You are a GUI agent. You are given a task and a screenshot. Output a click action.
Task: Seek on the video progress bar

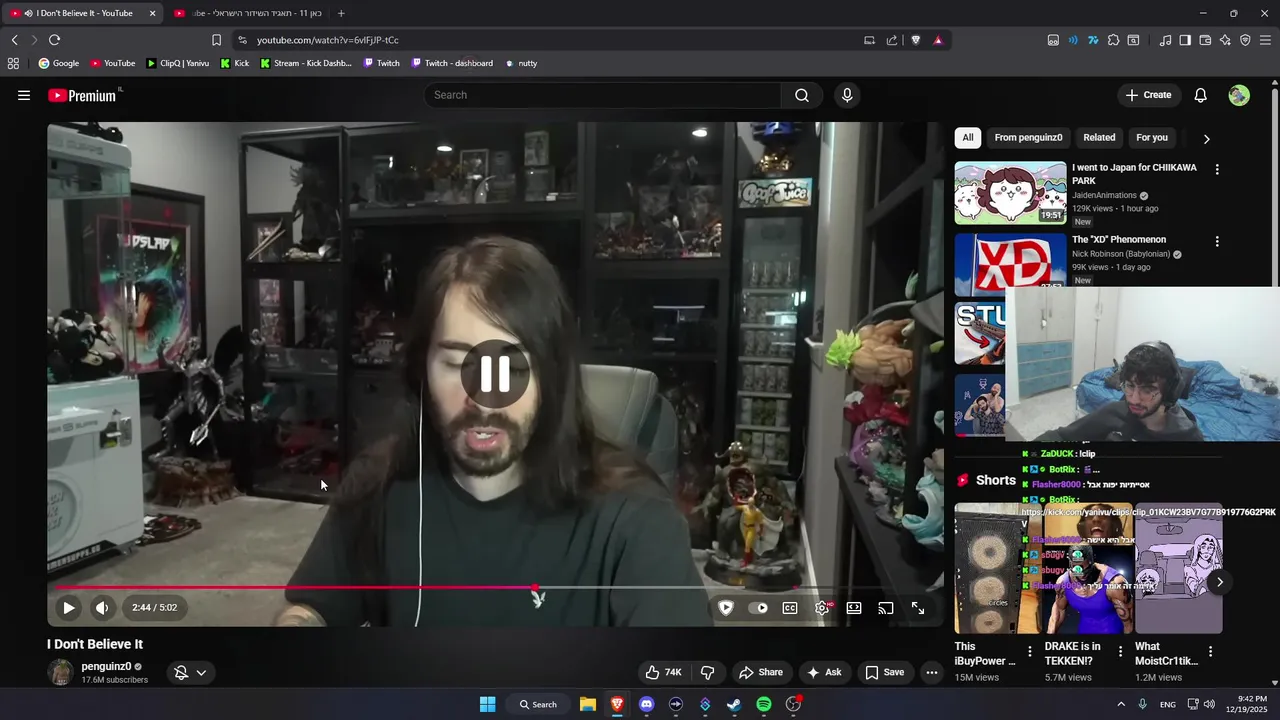(495, 588)
